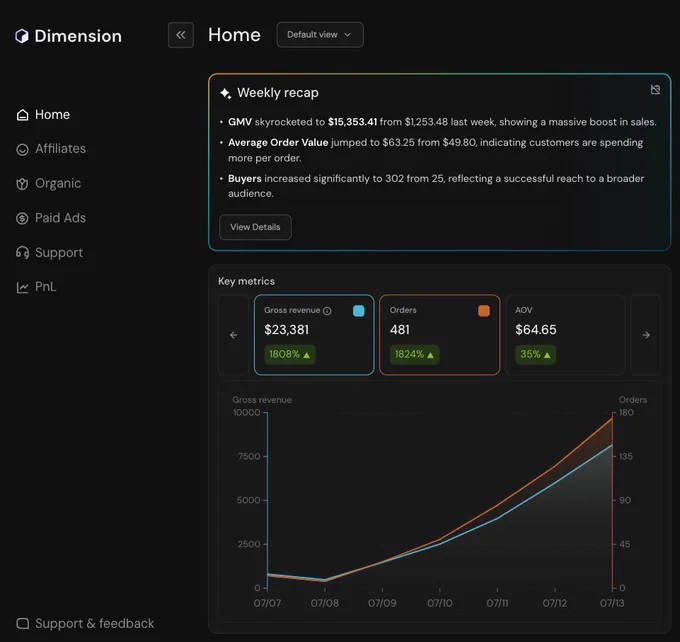
Task: Click the 481 orders value
Action: click(x=399, y=330)
